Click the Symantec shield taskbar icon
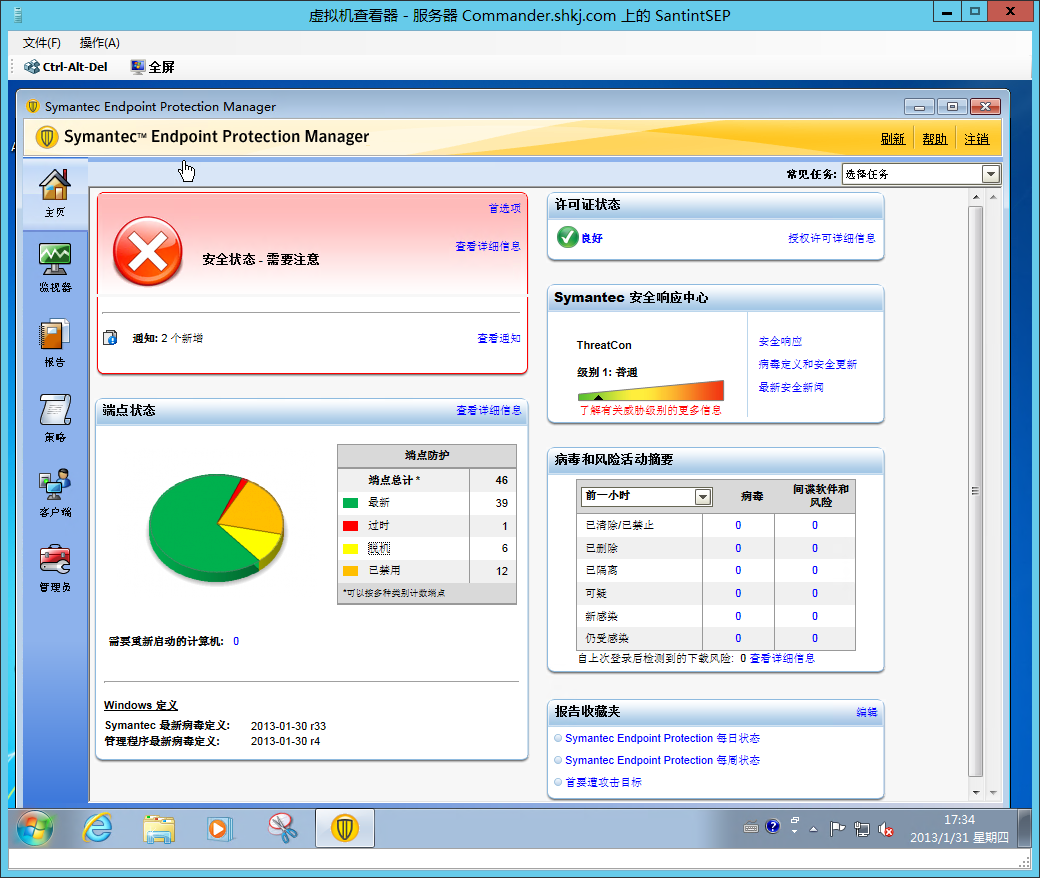1040x878 pixels. pyautogui.click(x=345, y=828)
